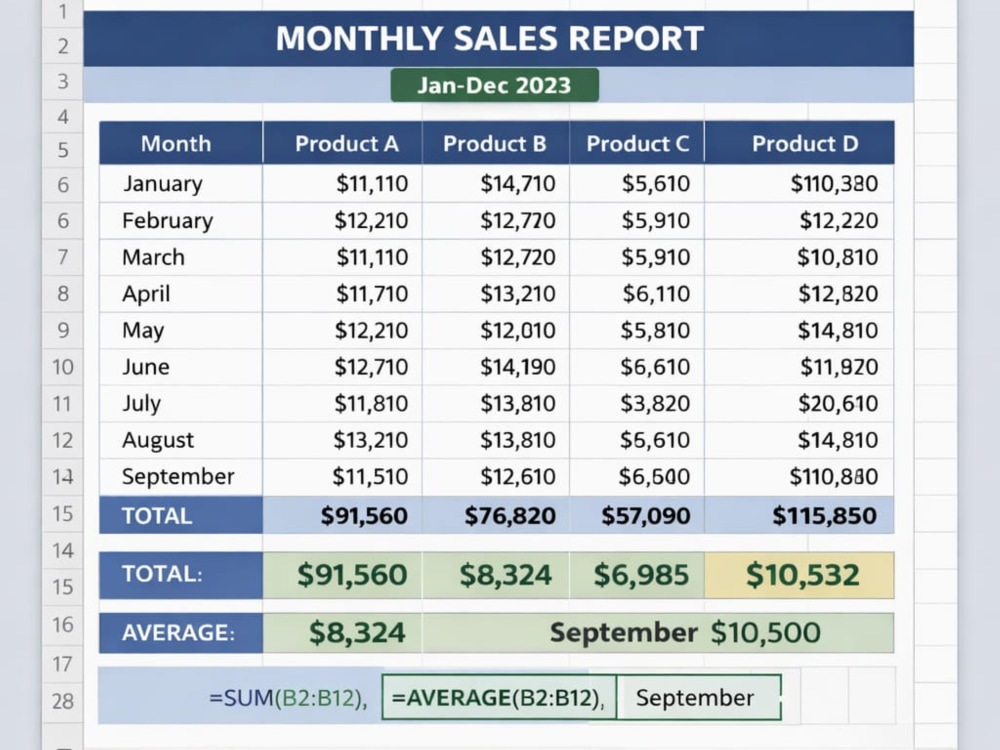
Task: Select row header number 28
Action: (62, 701)
